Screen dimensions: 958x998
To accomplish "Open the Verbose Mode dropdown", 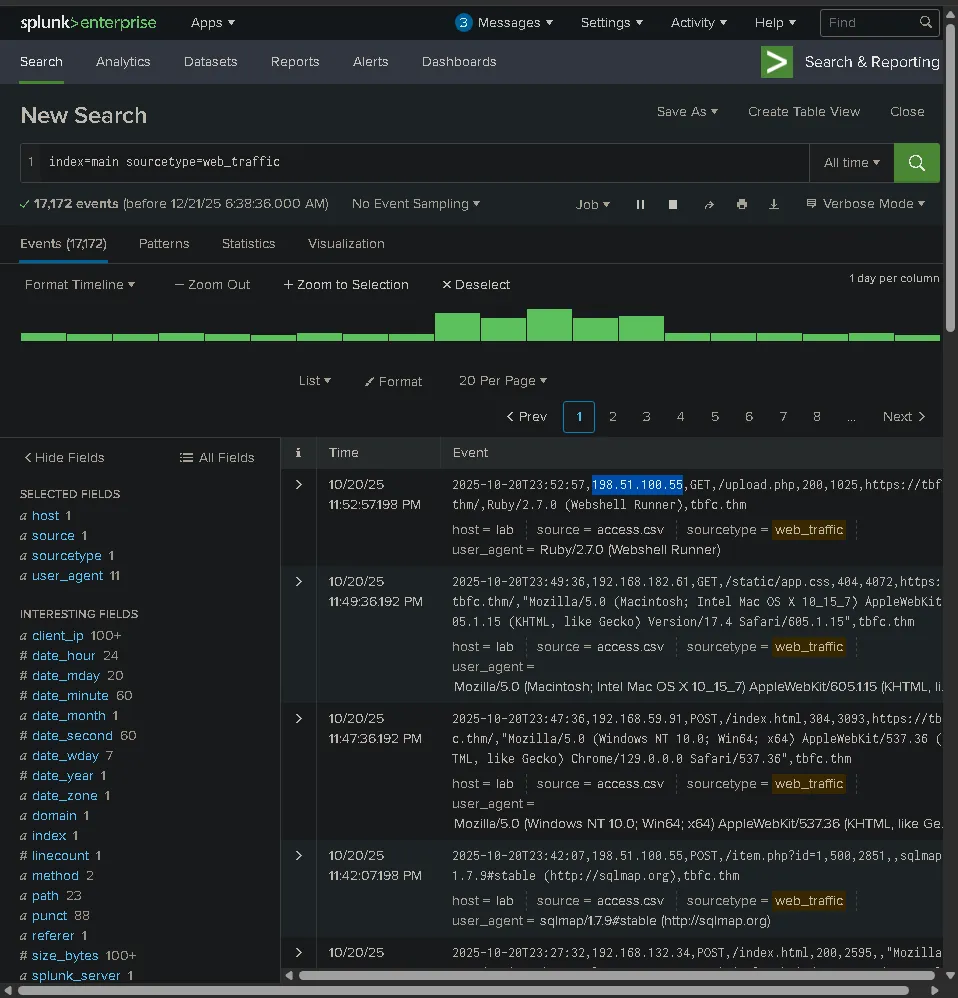I will 865,204.
